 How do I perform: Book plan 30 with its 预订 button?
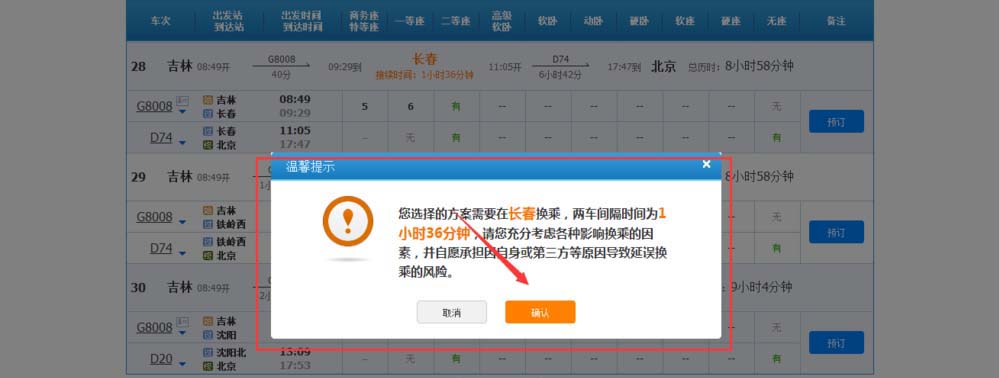point(836,342)
